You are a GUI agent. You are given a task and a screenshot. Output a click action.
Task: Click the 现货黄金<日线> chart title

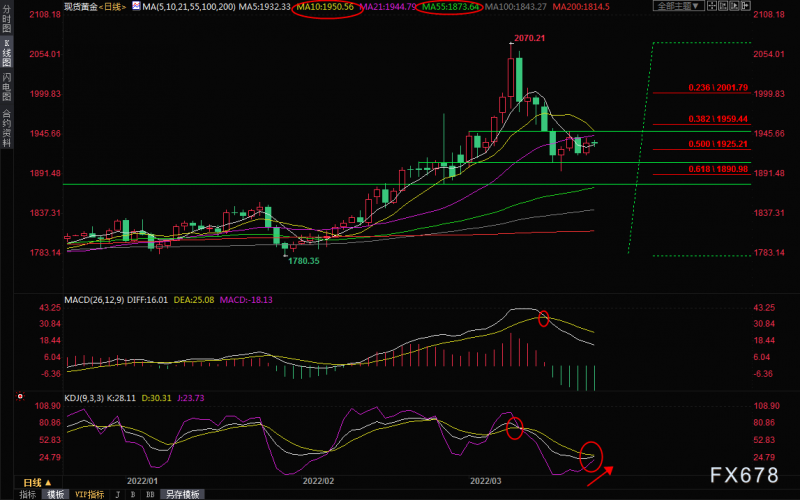pyautogui.click(x=95, y=7)
